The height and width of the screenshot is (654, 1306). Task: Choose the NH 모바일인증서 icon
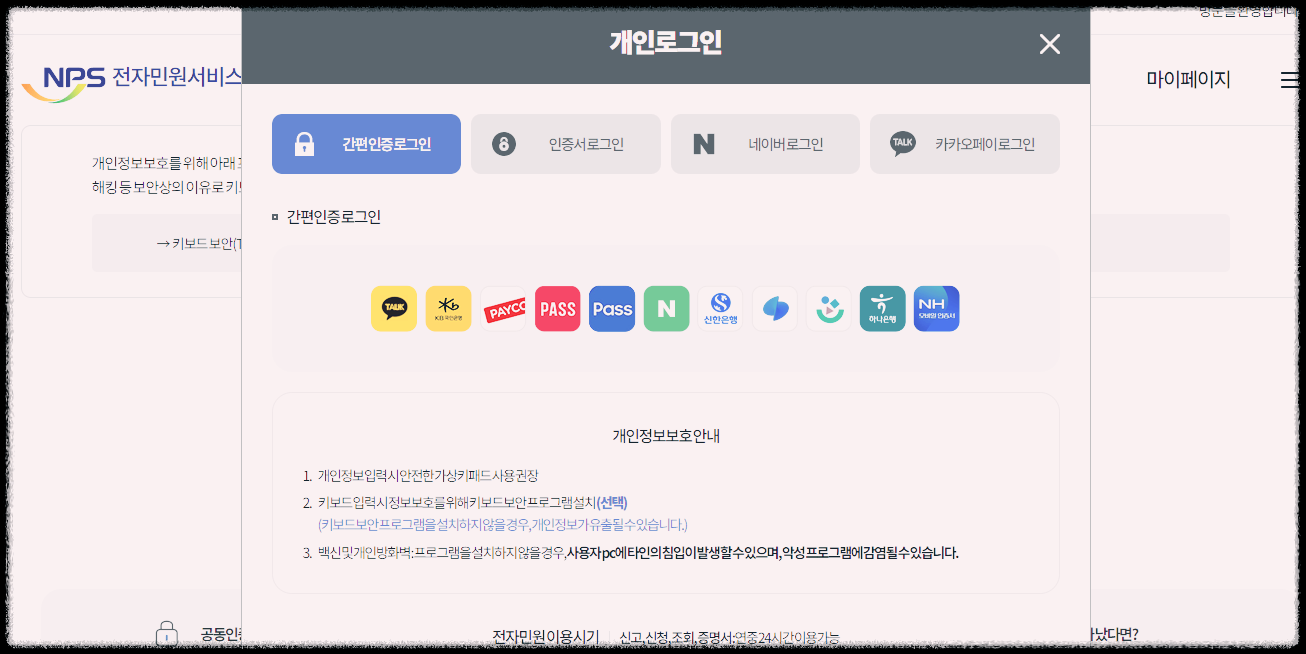click(936, 308)
